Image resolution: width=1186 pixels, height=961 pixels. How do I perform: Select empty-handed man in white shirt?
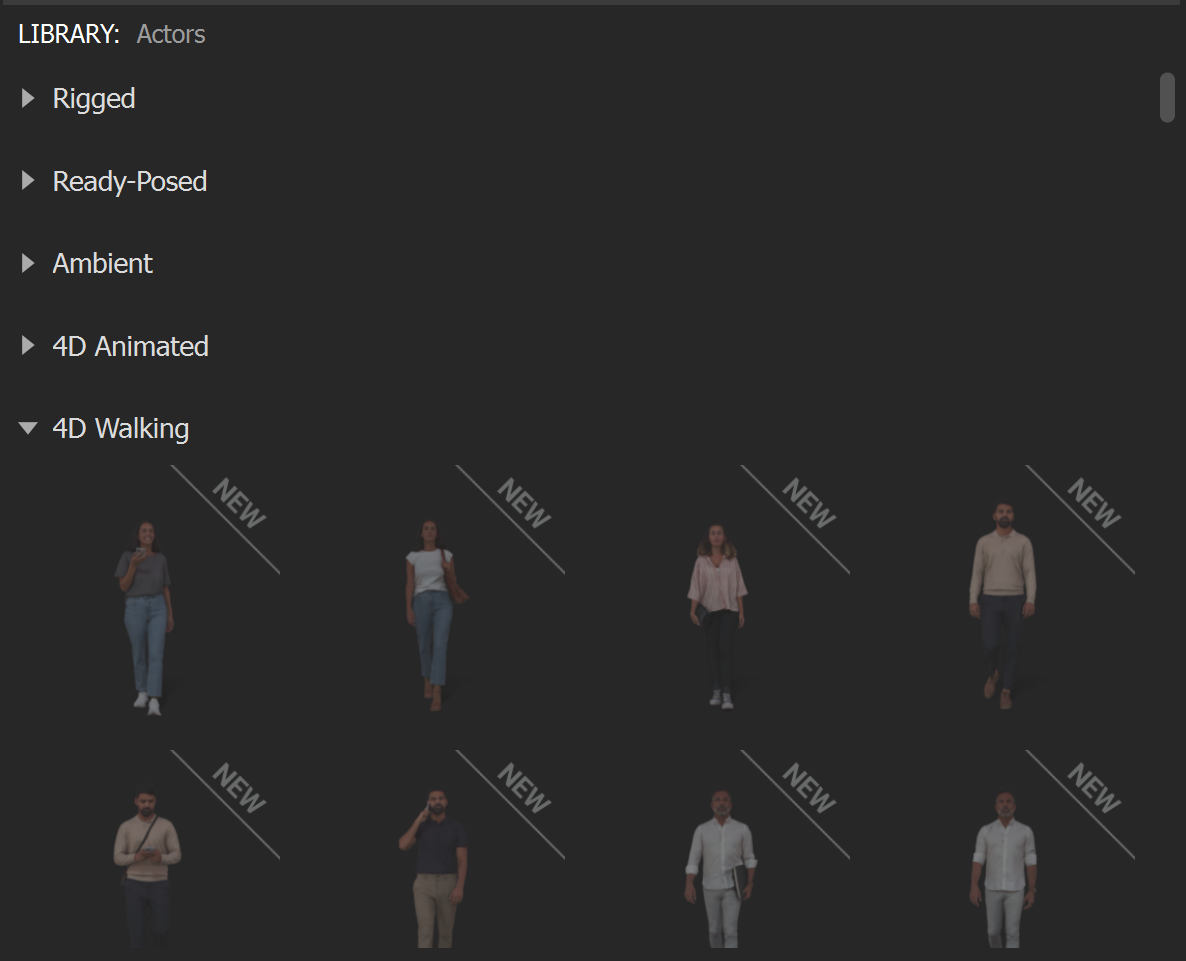tap(1004, 869)
